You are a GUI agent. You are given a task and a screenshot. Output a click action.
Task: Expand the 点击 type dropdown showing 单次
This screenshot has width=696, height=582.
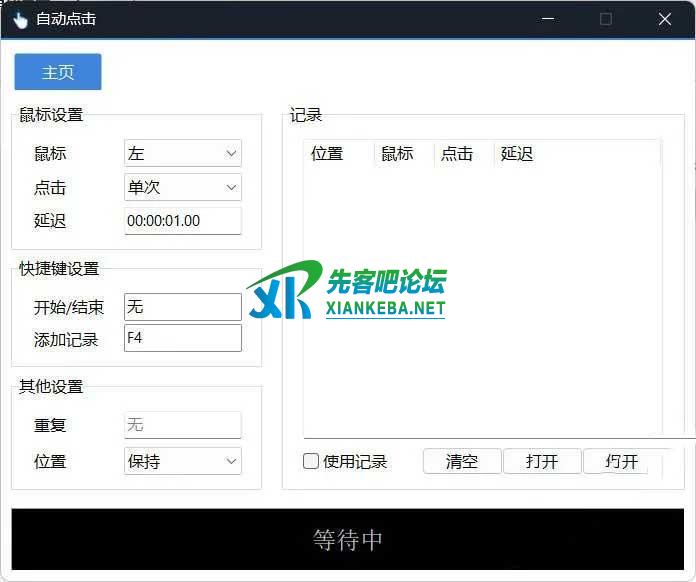click(x=183, y=187)
